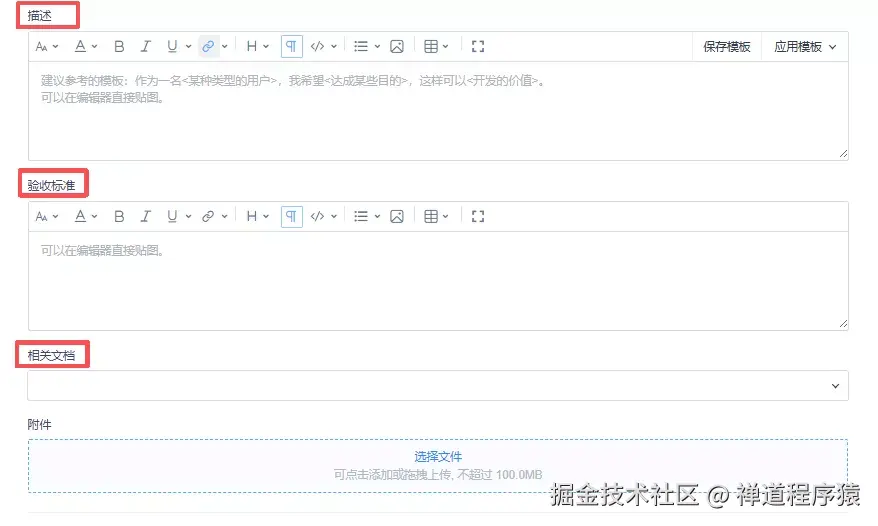This screenshot has height=526, width=878.
Task: Click into 描述 editor text area
Action: pos(438,111)
